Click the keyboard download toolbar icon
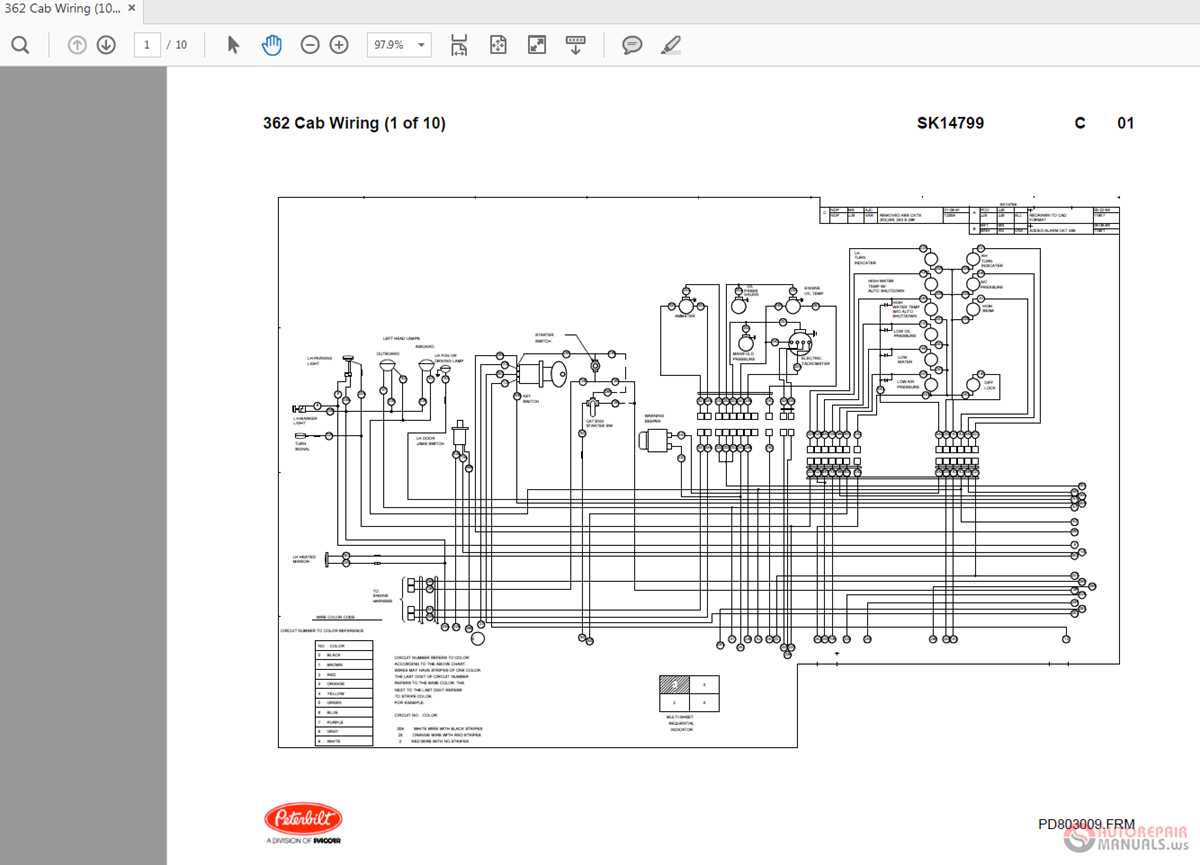The image size is (1200, 865). click(575, 45)
